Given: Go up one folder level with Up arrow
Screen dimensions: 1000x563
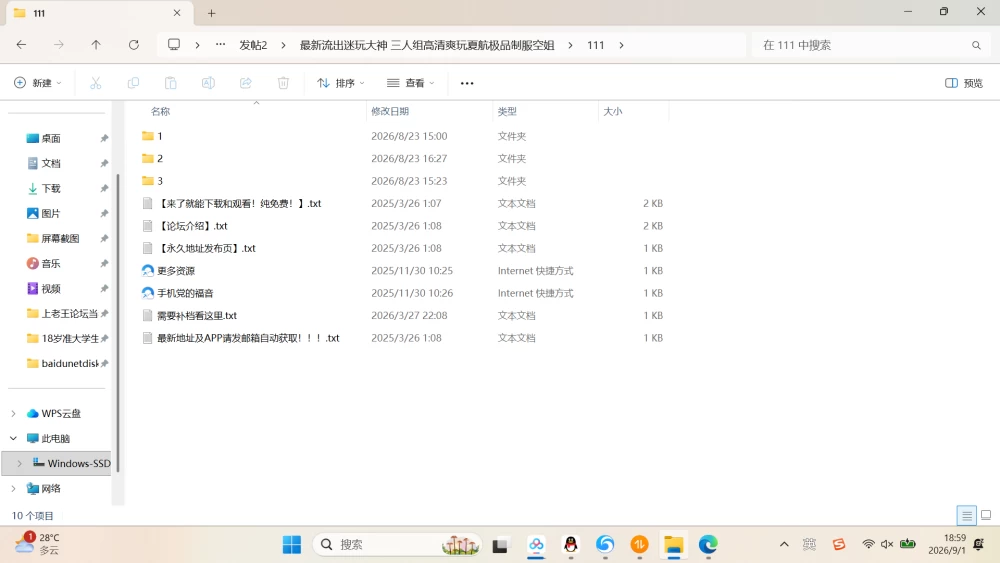Looking at the screenshot, I should pyautogui.click(x=96, y=45).
